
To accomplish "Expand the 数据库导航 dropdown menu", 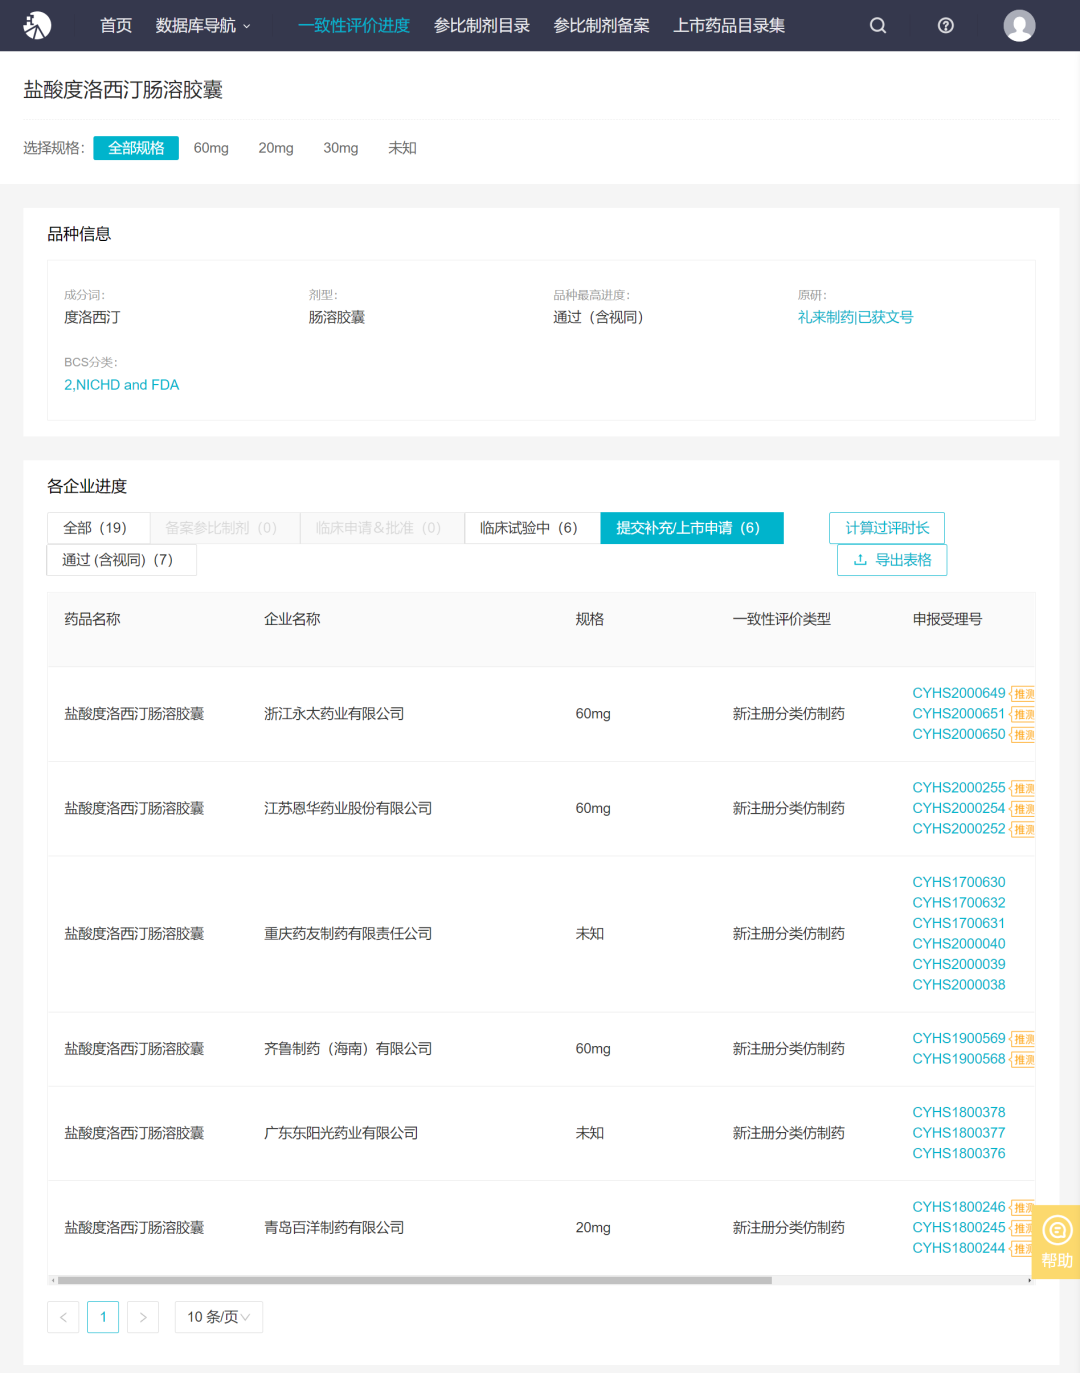I will coord(203,25).
